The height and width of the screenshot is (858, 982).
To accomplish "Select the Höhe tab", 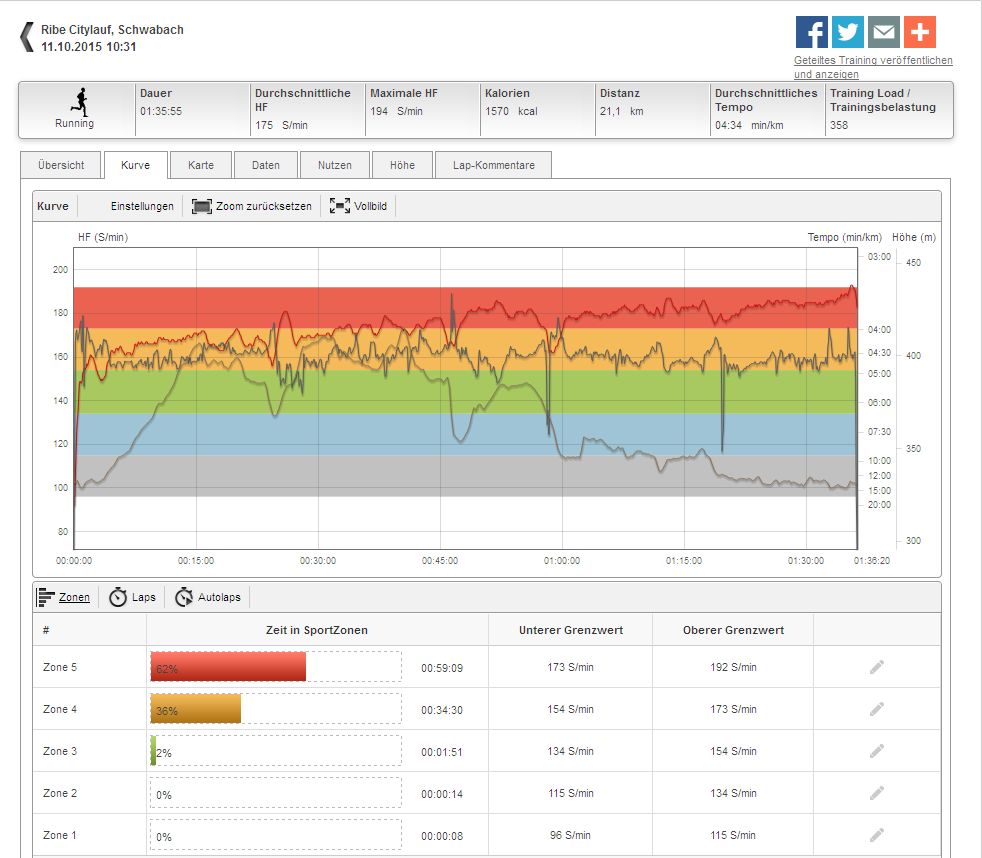I will pyautogui.click(x=401, y=165).
